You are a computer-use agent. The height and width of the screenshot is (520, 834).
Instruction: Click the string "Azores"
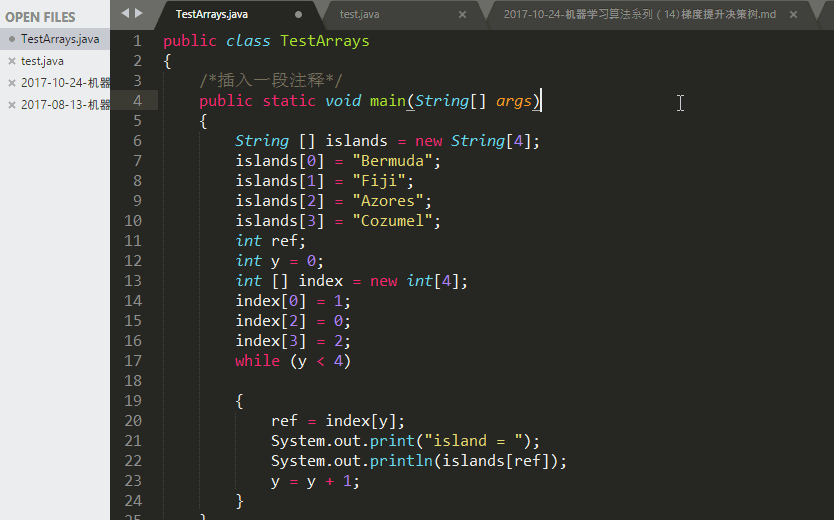click(x=388, y=201)
